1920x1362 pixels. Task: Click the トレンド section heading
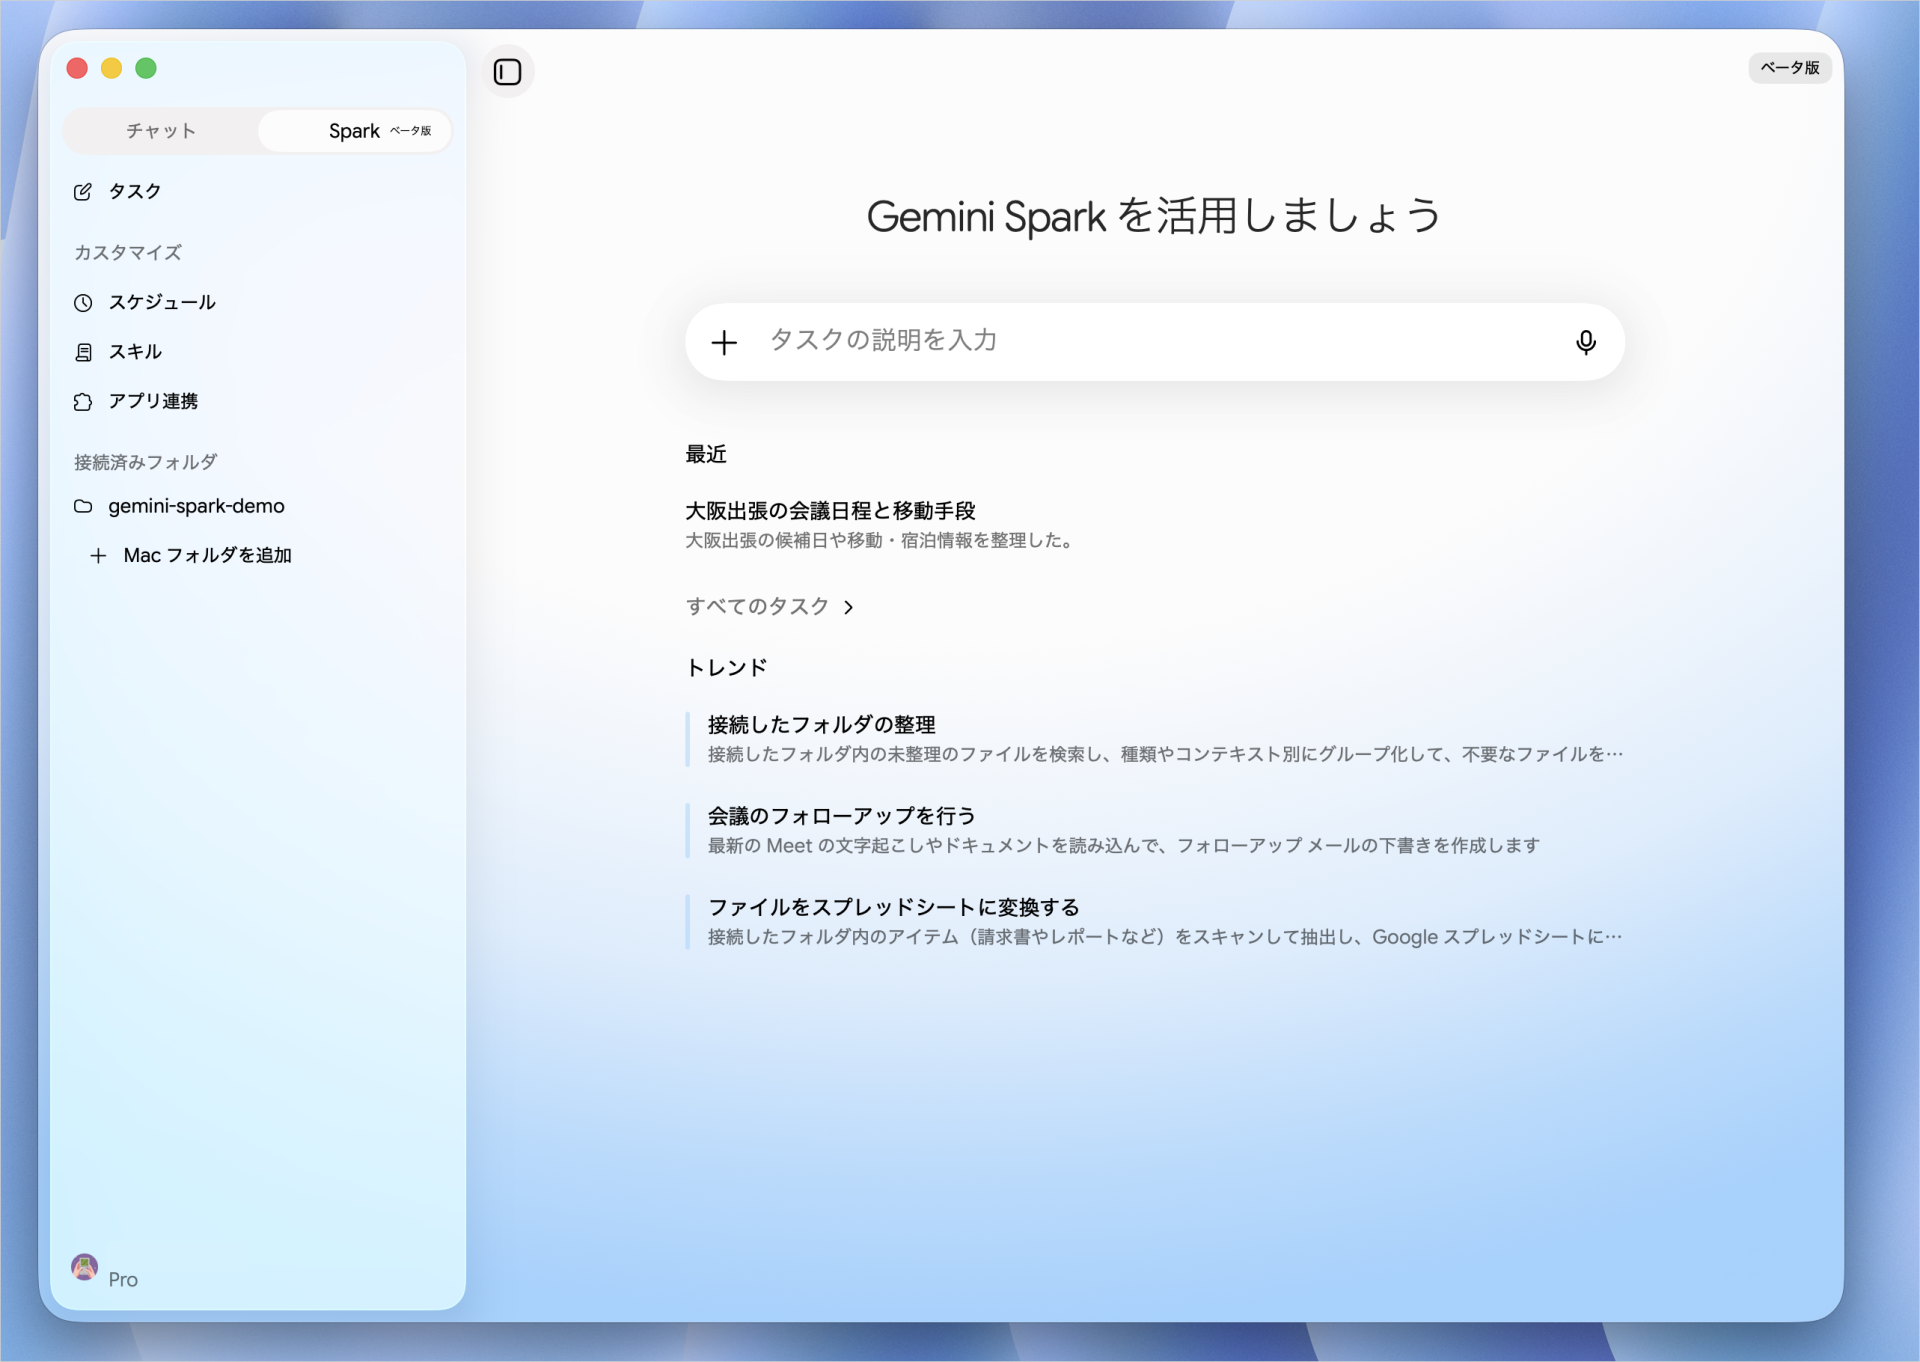726,667
